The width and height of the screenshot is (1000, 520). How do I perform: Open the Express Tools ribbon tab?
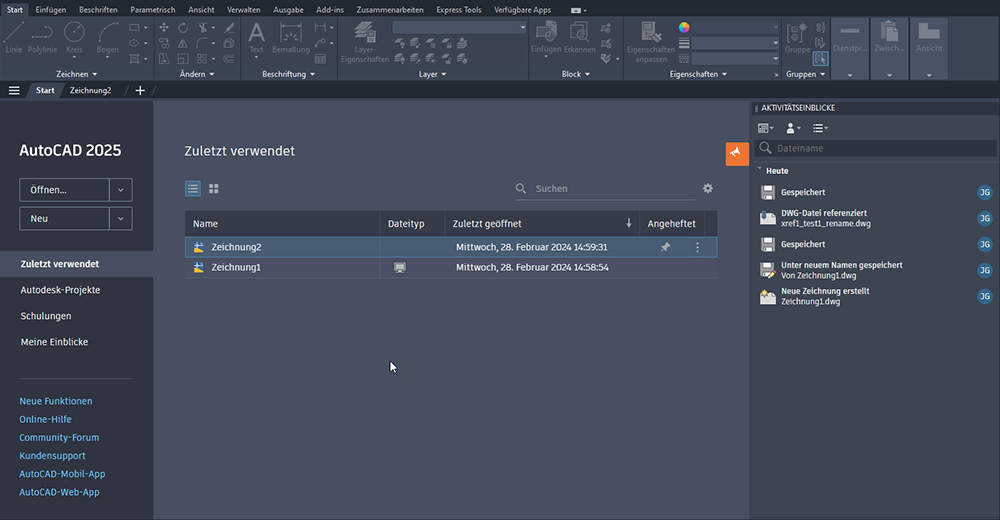[x=459, y=10]
